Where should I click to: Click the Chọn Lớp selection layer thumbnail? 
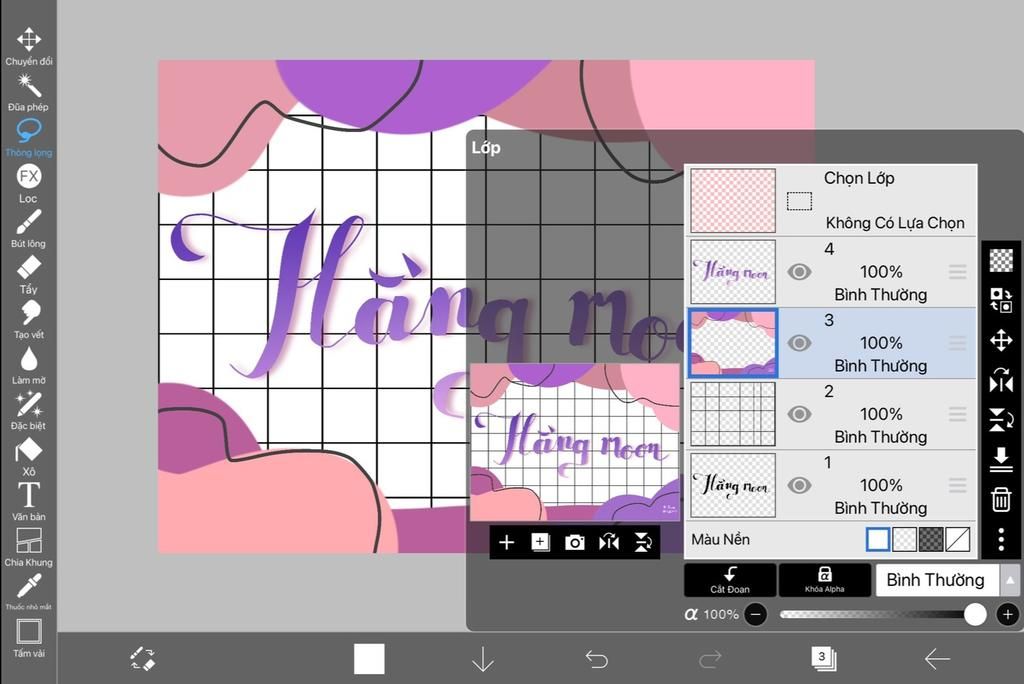733,201
